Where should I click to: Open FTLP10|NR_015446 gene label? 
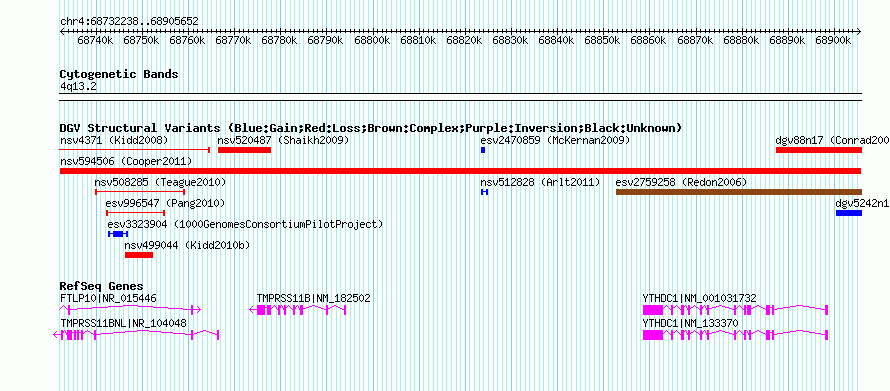click(108, 298)
